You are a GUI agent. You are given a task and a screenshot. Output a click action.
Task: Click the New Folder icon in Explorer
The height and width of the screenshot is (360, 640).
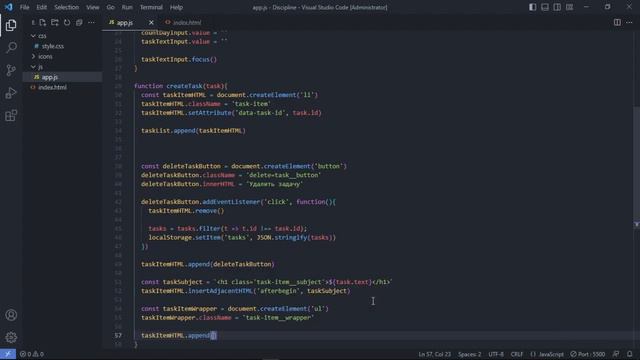point(55,22)
